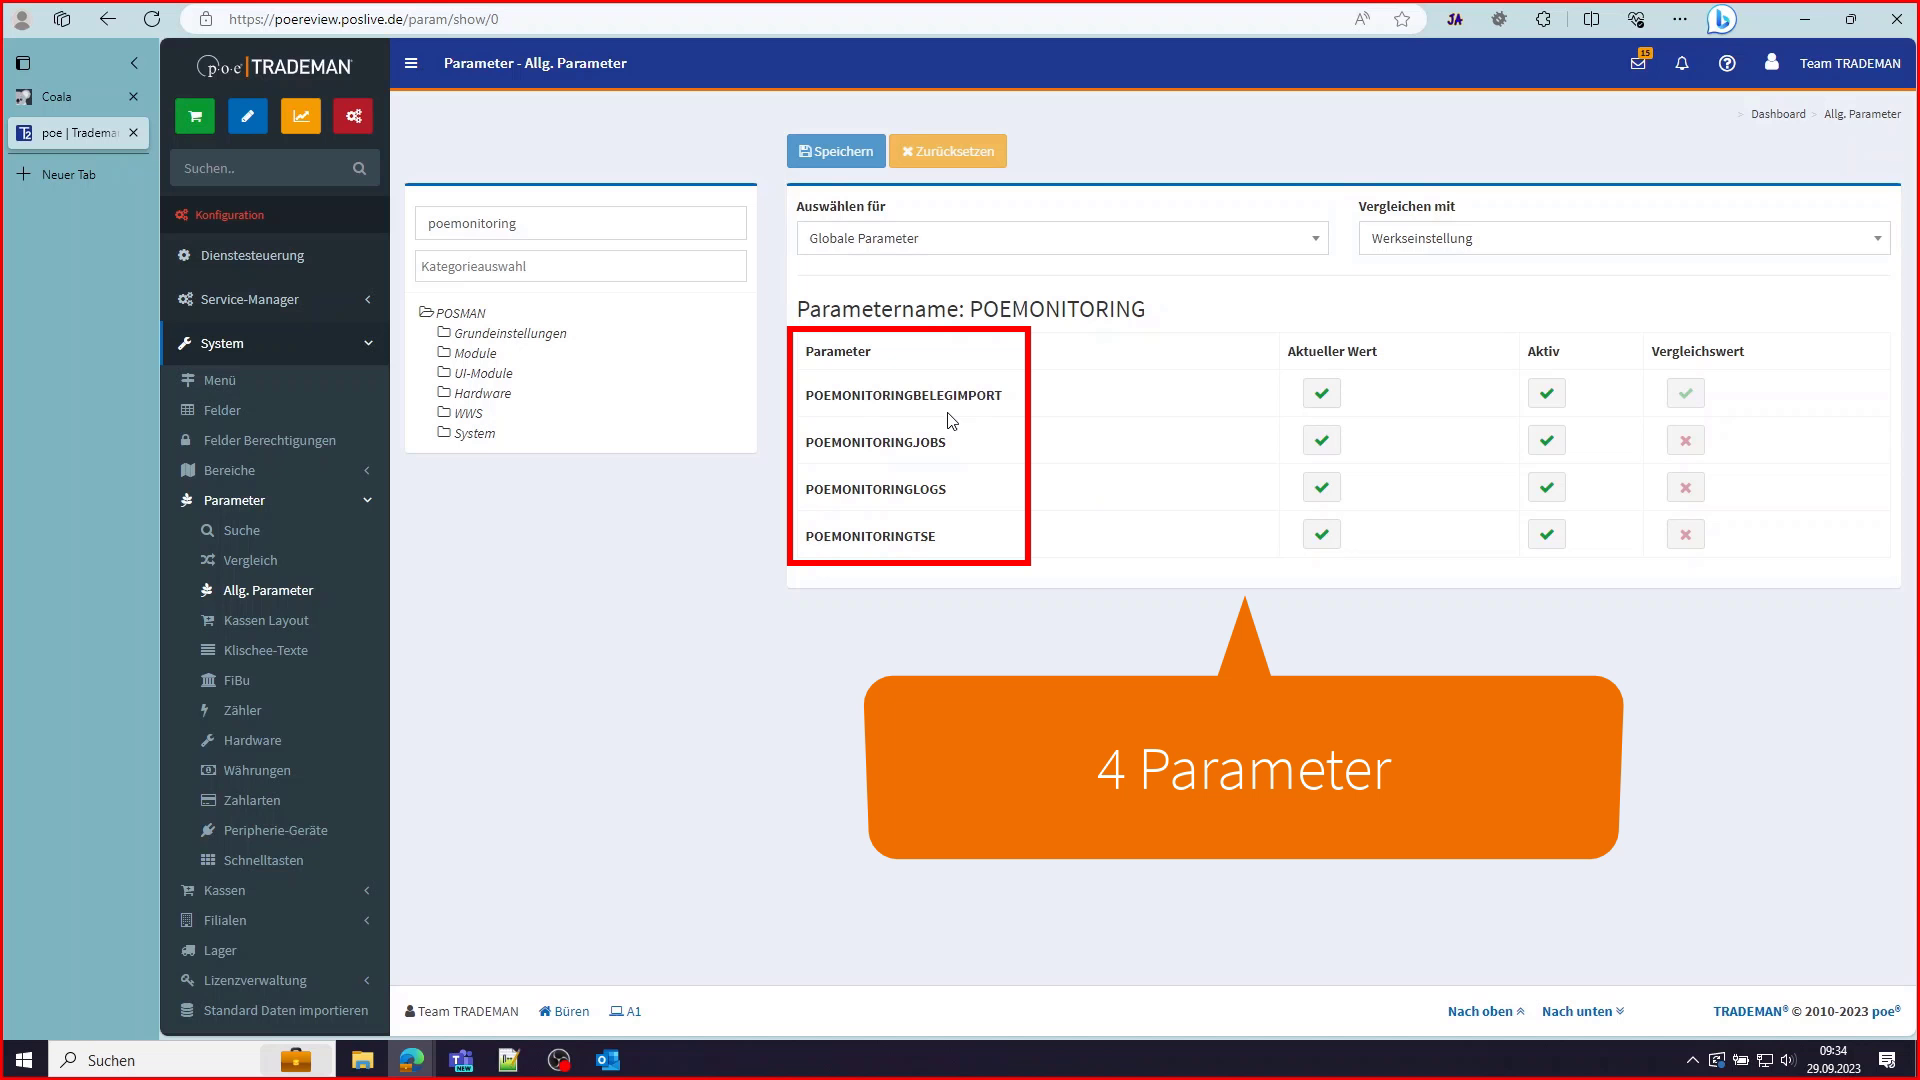Open the notifications bell icon

tap(1682, 63)
